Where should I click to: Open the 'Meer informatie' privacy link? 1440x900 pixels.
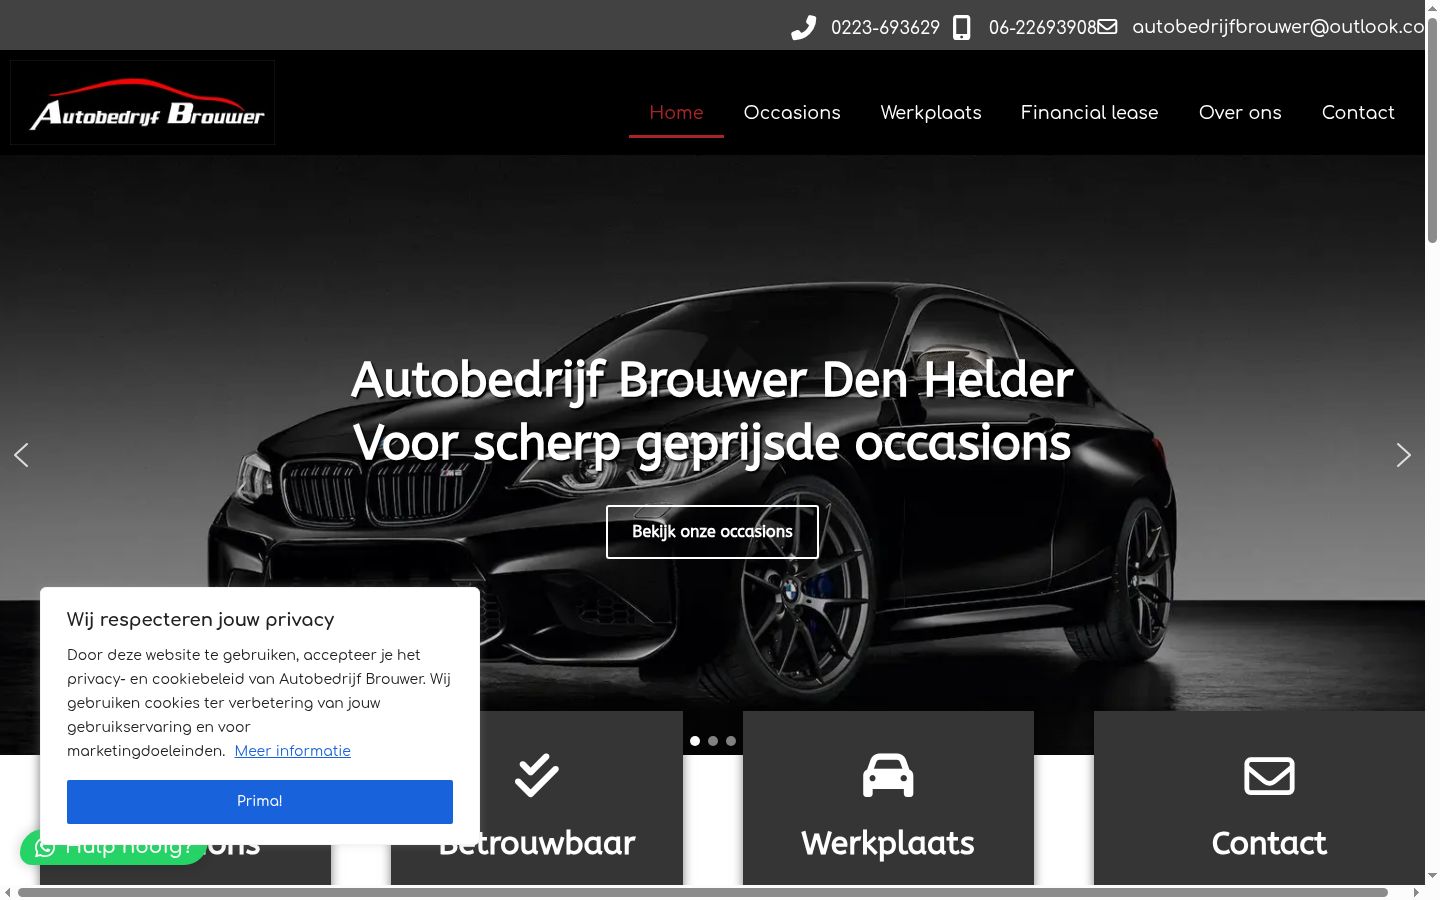(293, 751)
